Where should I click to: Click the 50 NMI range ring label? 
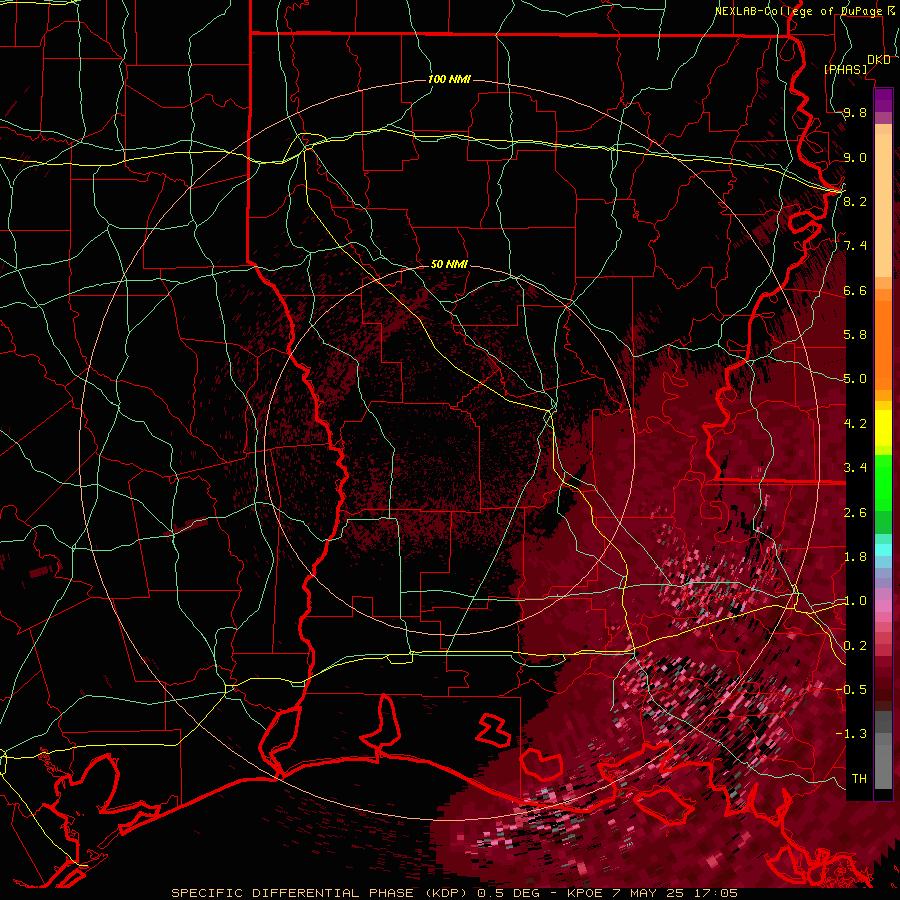tap(449, 264)
